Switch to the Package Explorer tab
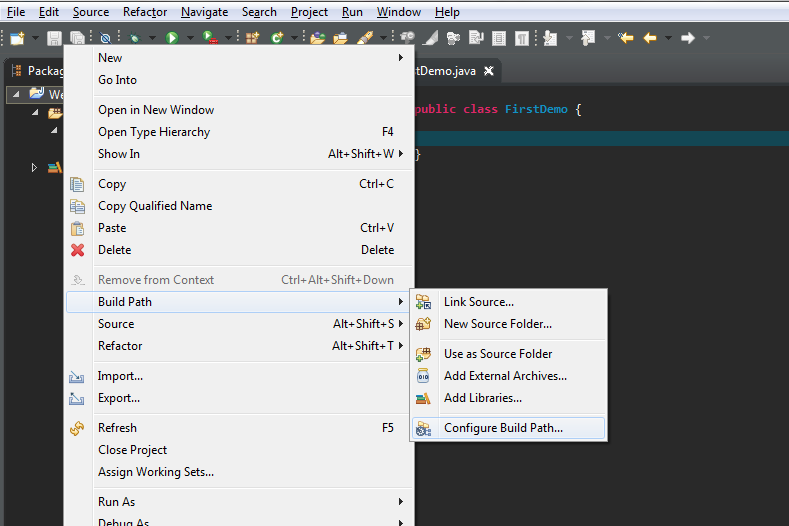789x526 pixels. [x=38, y=70]
